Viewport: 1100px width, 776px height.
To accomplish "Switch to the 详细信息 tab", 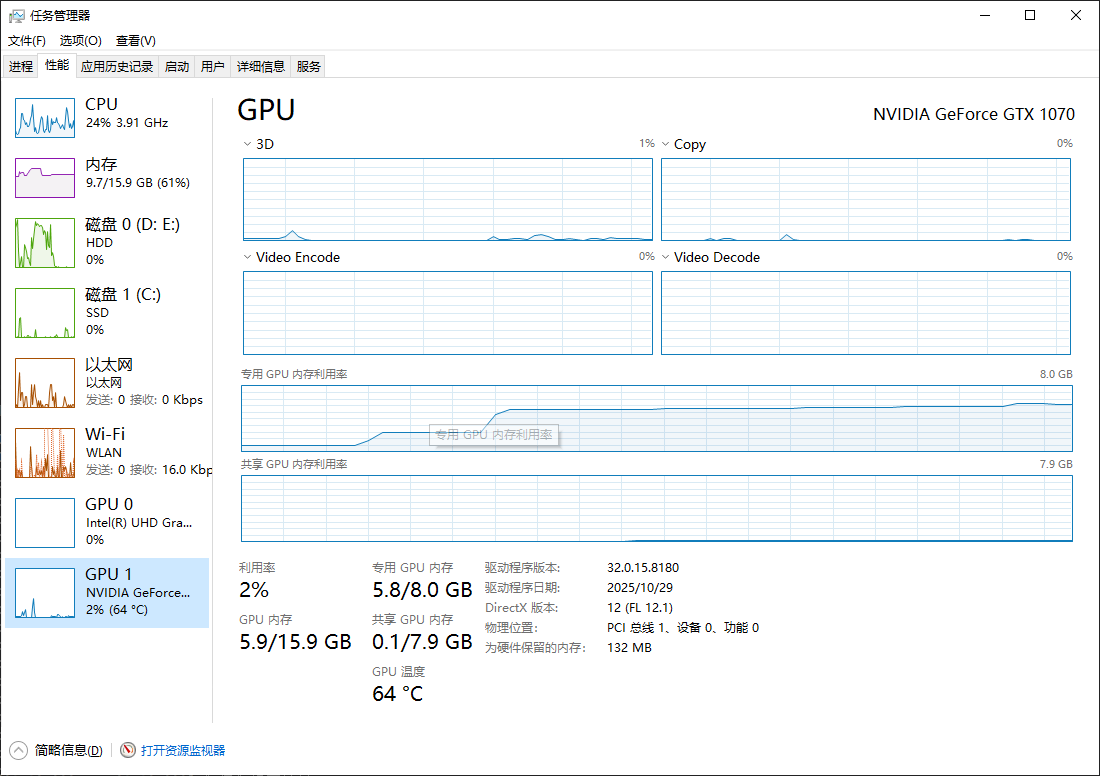I will tap(260, 67).
